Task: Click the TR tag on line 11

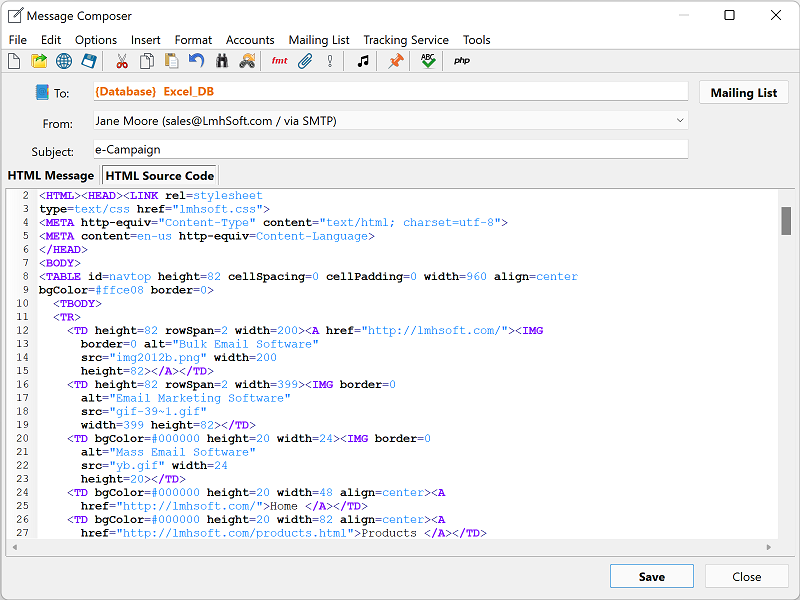Action: (x=66, y=317)
